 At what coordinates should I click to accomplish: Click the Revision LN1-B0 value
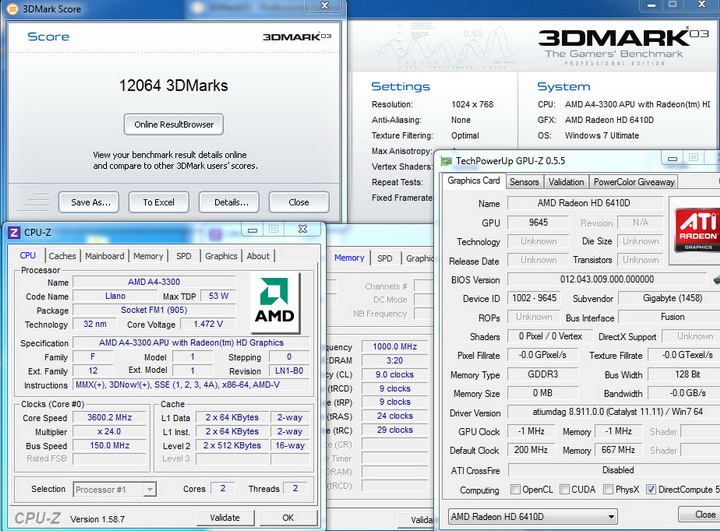click(289, 371)
